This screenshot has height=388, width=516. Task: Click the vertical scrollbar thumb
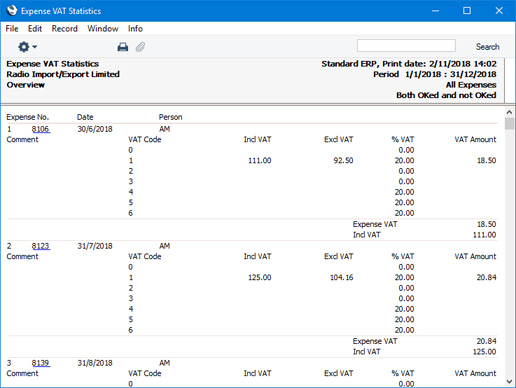[x=509, y=124]
